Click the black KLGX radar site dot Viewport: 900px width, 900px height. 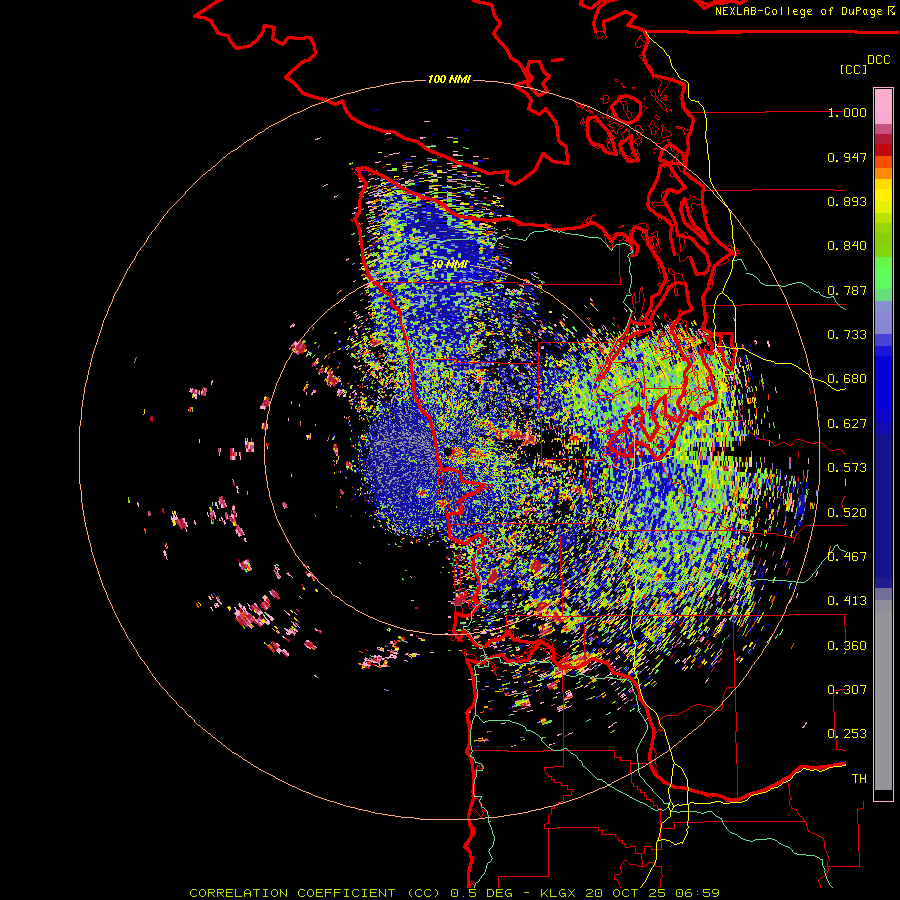pyautogui.click(x=448, y=452)
